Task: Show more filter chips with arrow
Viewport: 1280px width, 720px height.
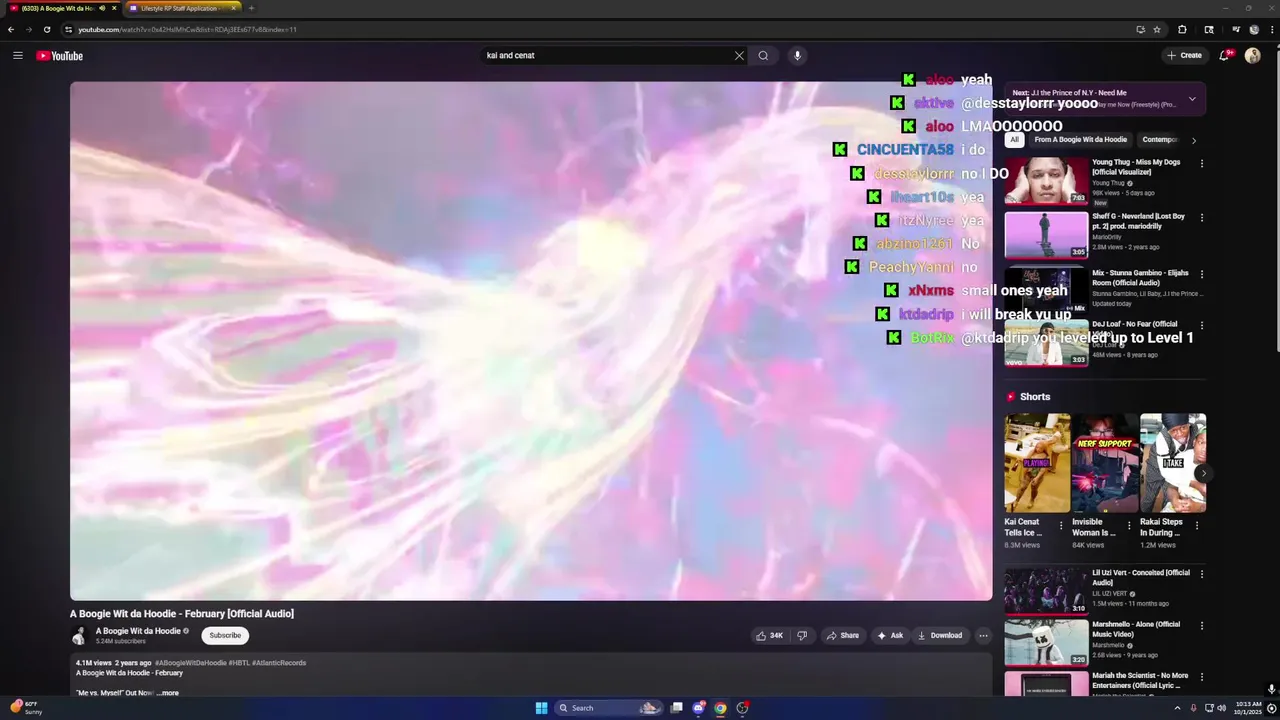Action: (1193, 141)
